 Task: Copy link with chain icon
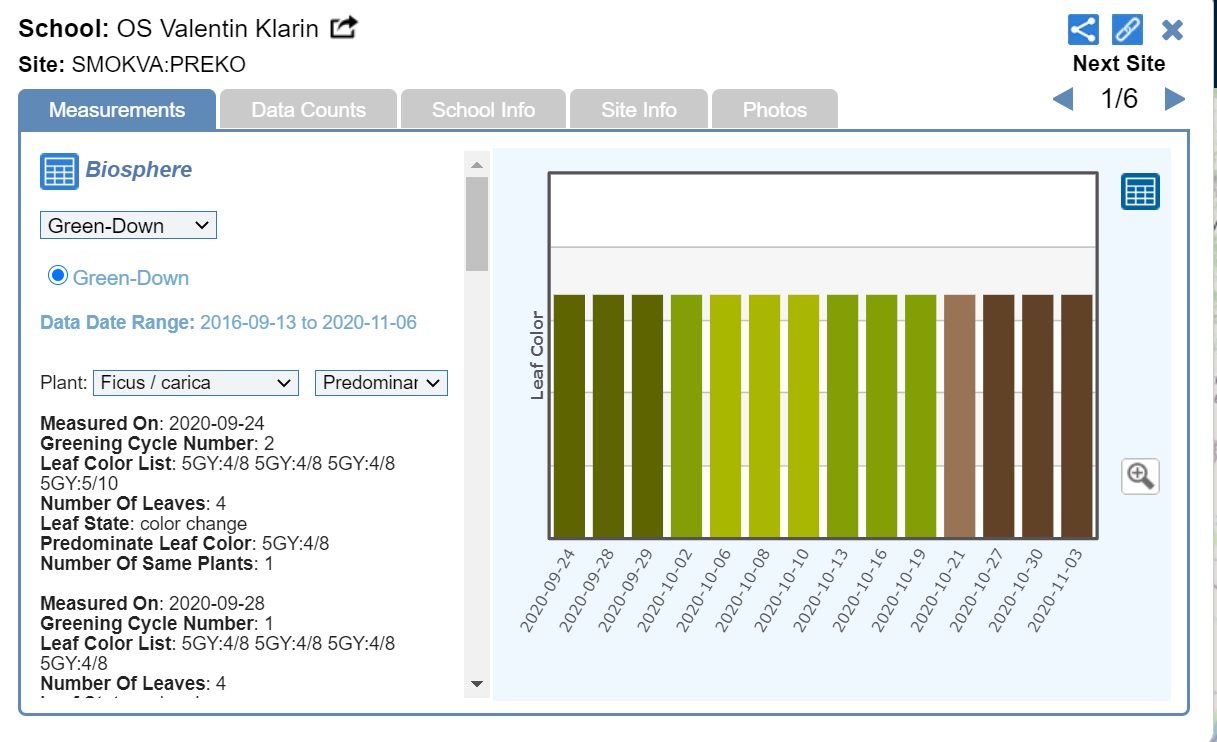coord(1127,29)
